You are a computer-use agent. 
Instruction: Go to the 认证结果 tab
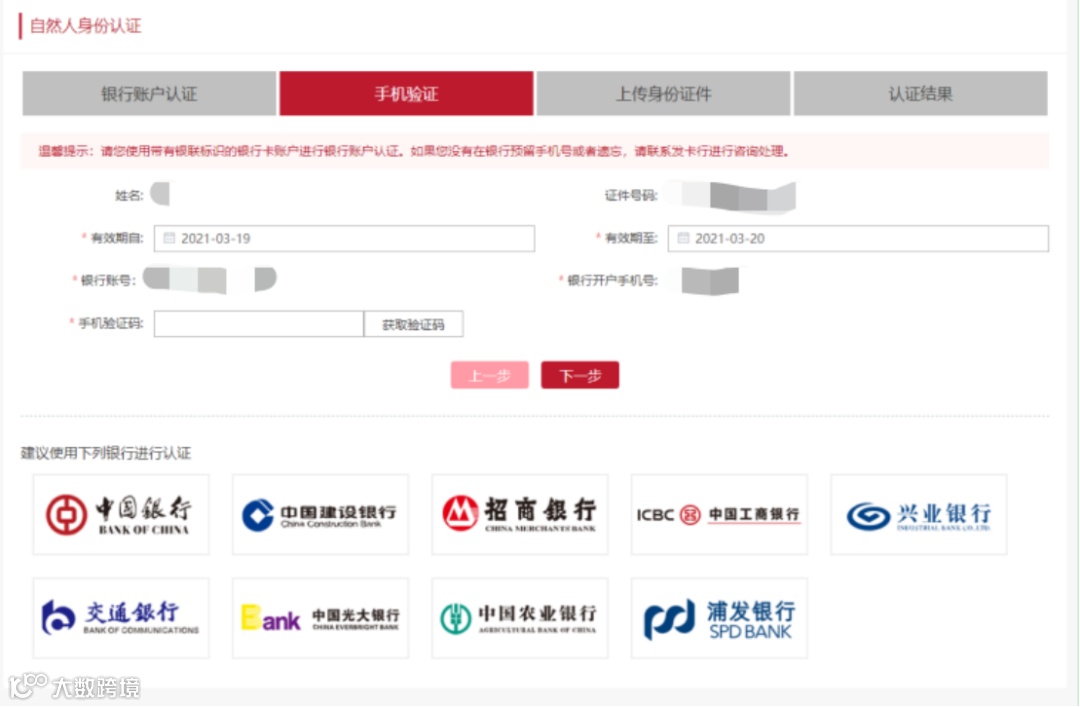click(x=920, y=94)
